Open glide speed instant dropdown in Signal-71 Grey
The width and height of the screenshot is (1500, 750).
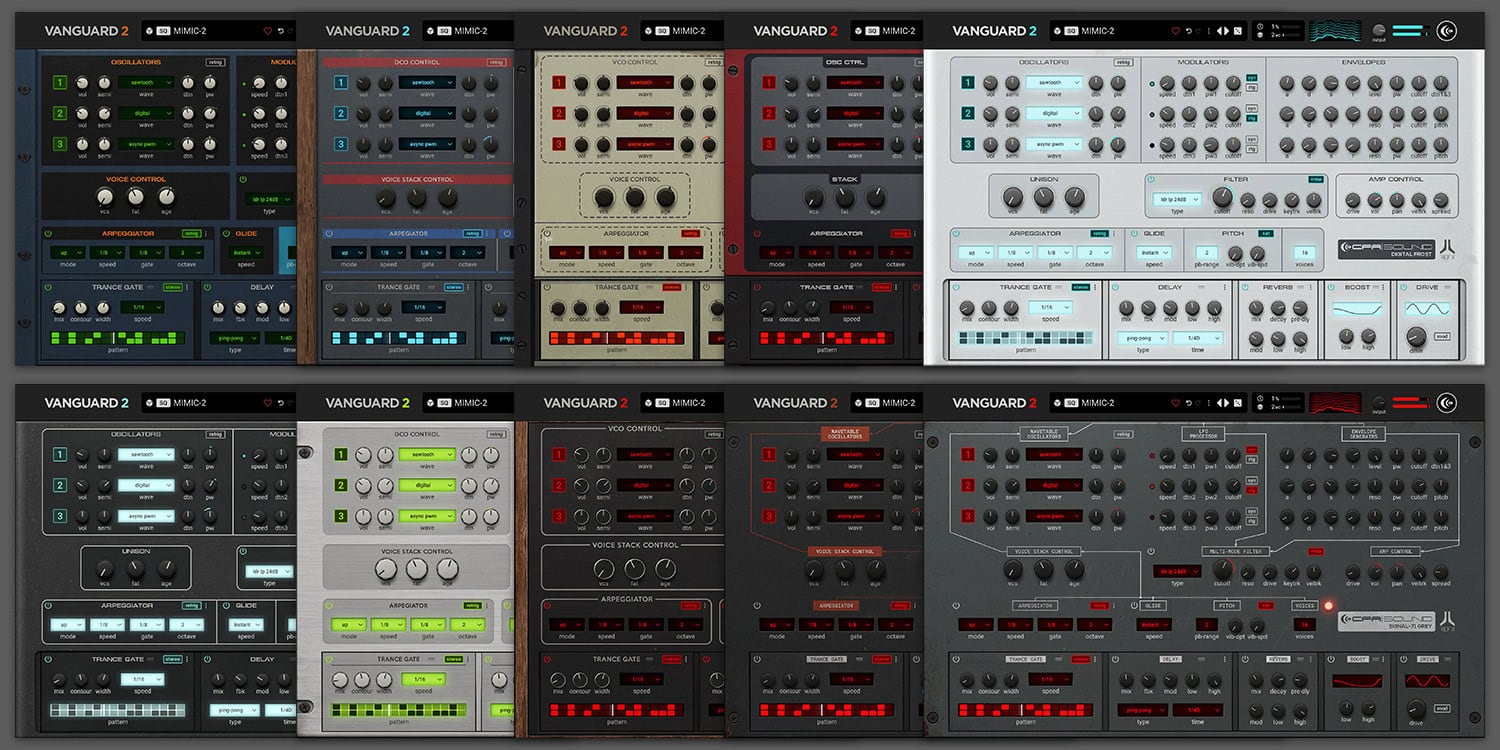[x=1154, y=625]
